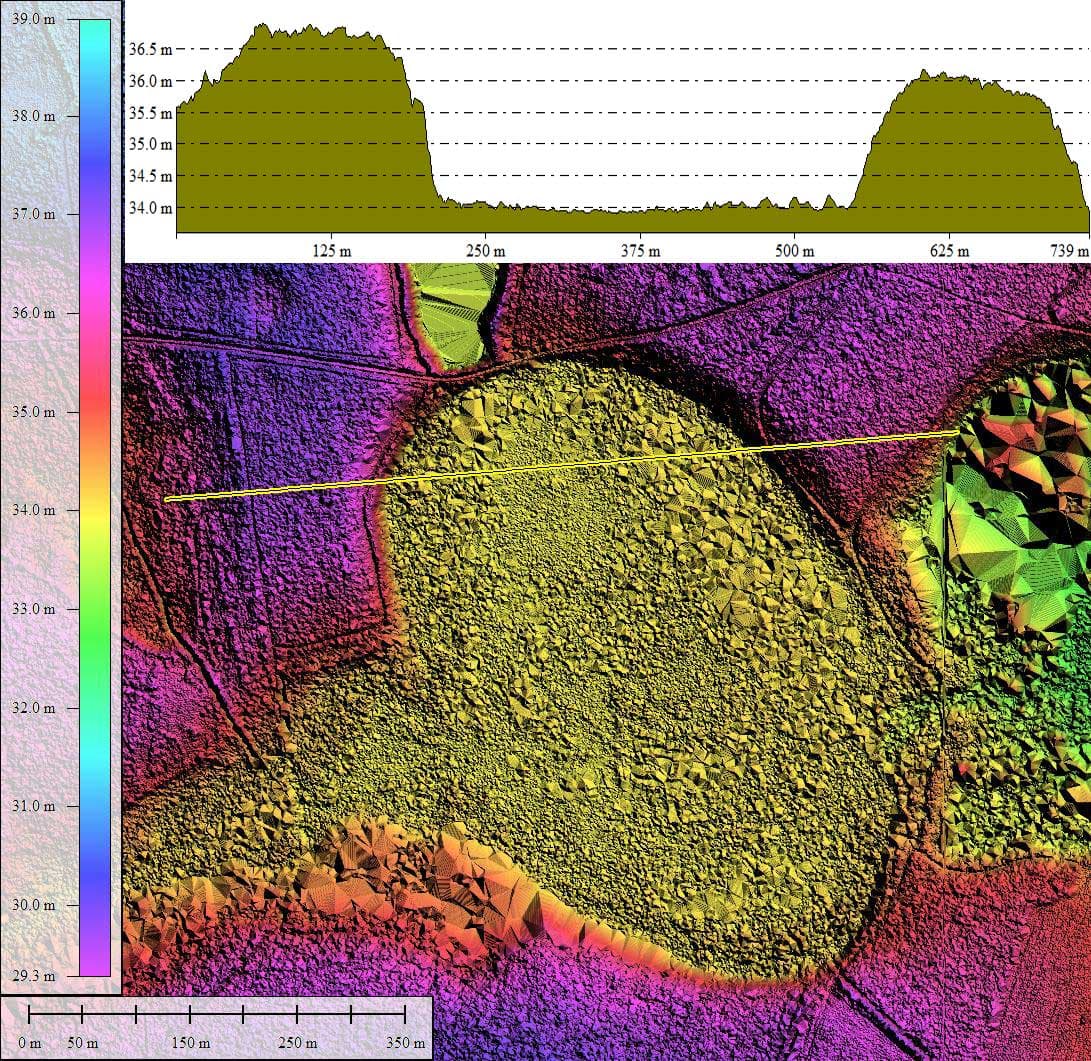
Task: Click the '38.0 m' label on the elevation legend
Action: 33,115
